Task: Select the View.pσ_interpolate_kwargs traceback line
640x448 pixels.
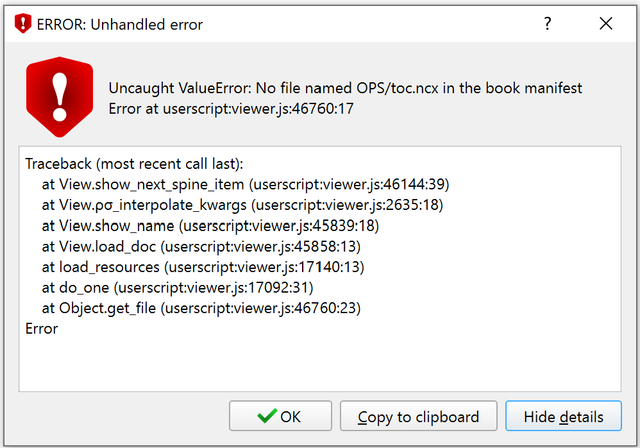Action: coord(242,205)
